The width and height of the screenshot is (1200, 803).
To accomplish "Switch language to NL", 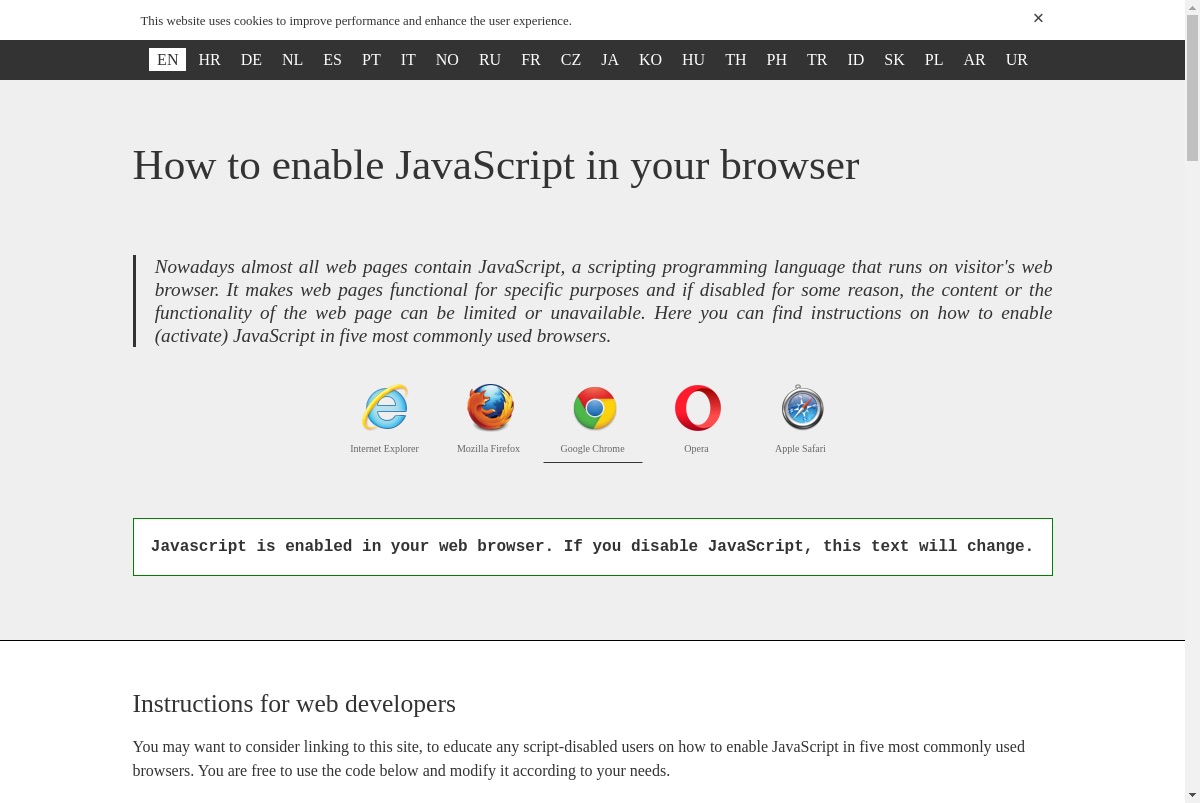I will (292, 60).
